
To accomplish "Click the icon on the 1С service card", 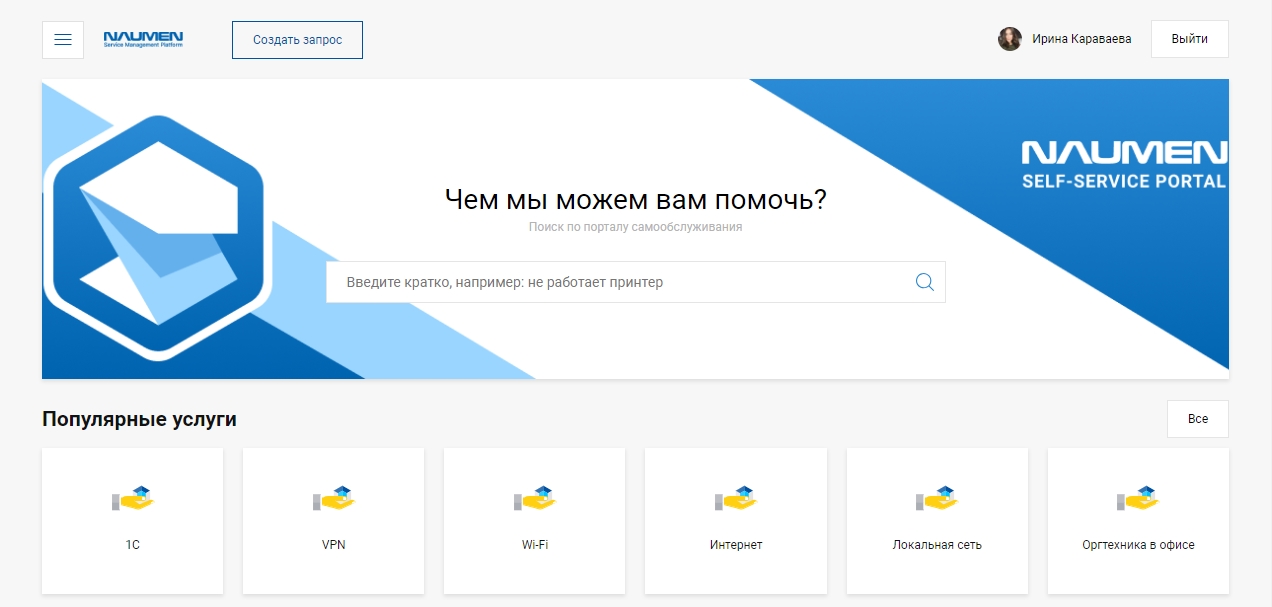I will pos(133,498).
